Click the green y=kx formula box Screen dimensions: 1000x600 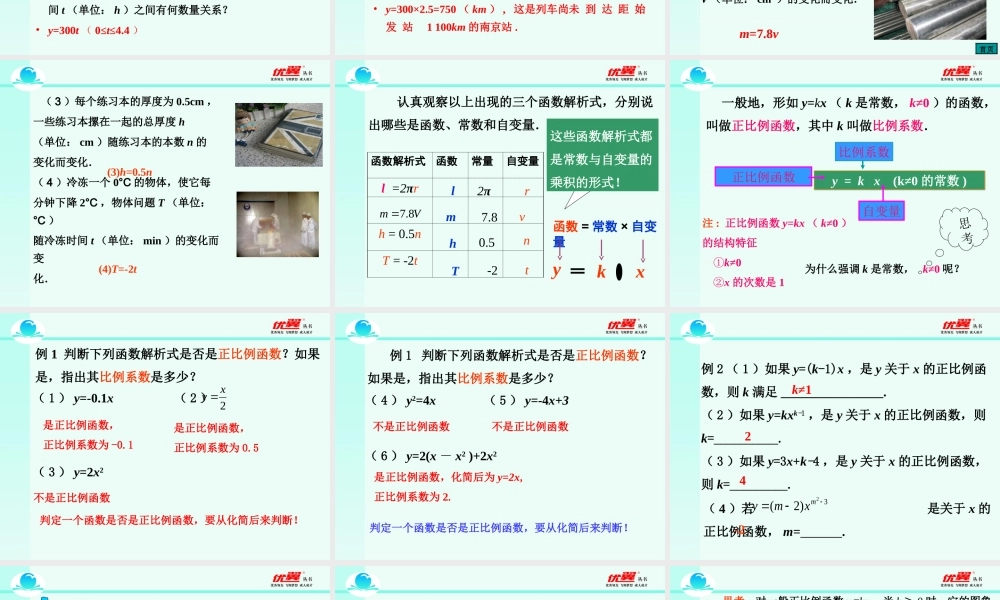(899, 180)
